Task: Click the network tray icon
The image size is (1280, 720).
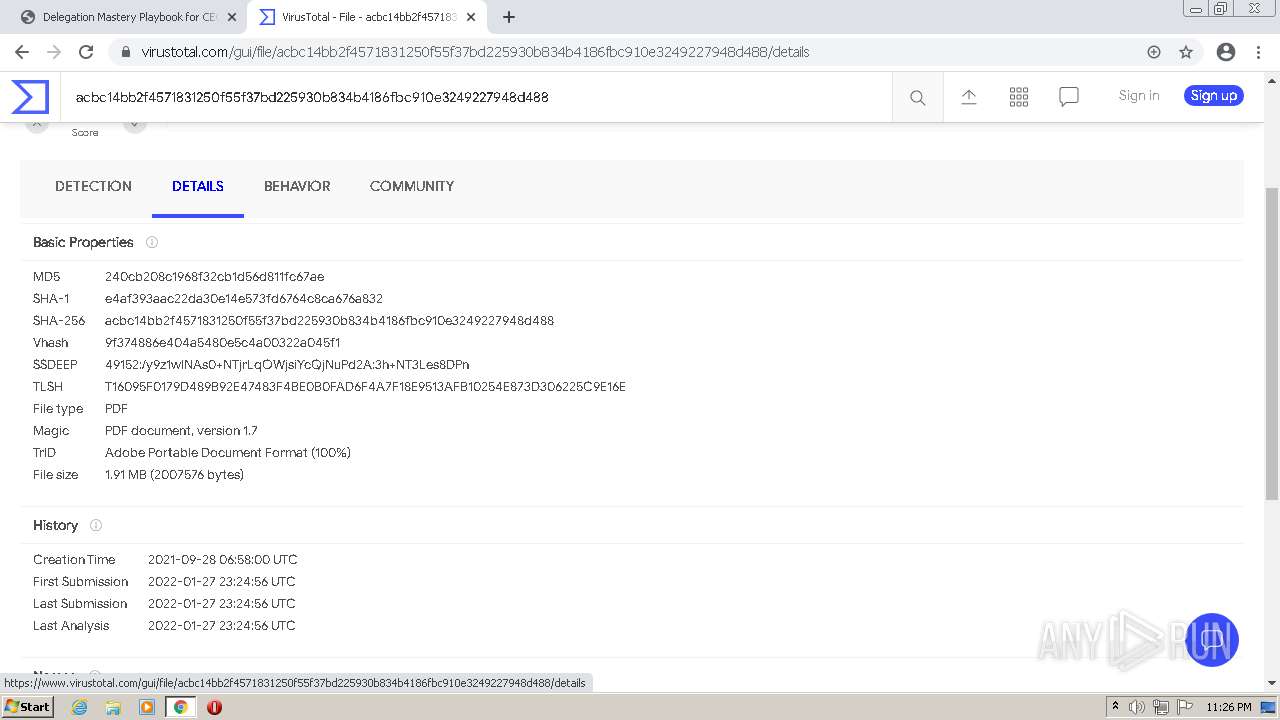Action: pyautogui.click(x=1161, y=707)
